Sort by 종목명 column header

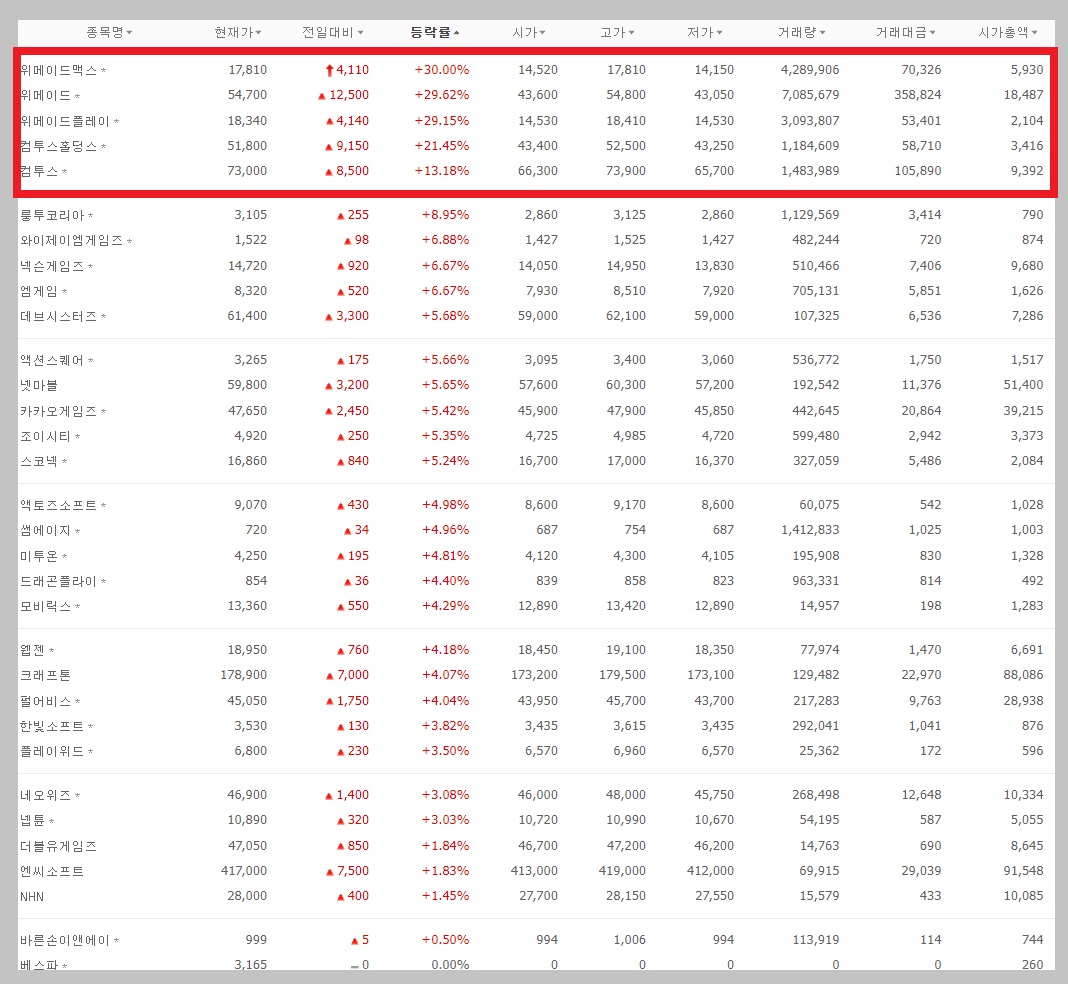tap(109, 33)
